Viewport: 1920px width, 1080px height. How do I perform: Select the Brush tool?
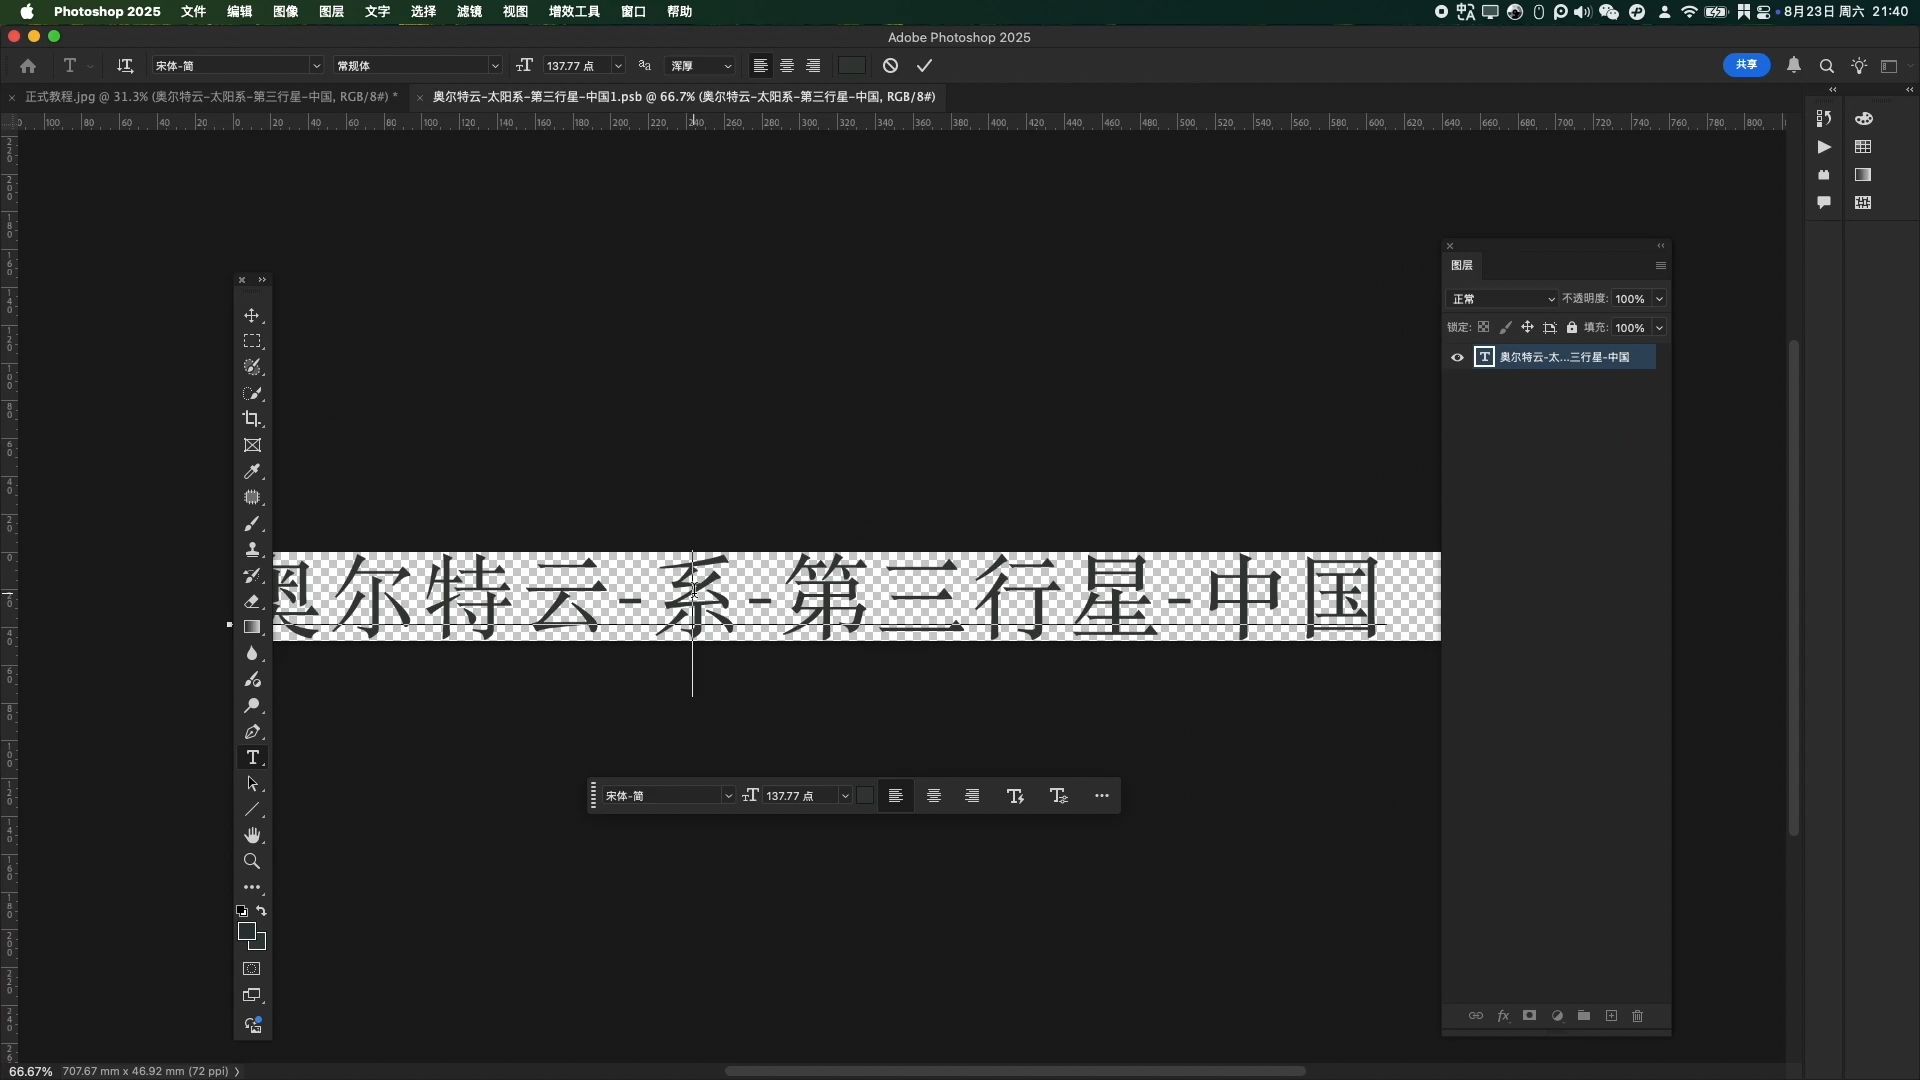(252, 524)
